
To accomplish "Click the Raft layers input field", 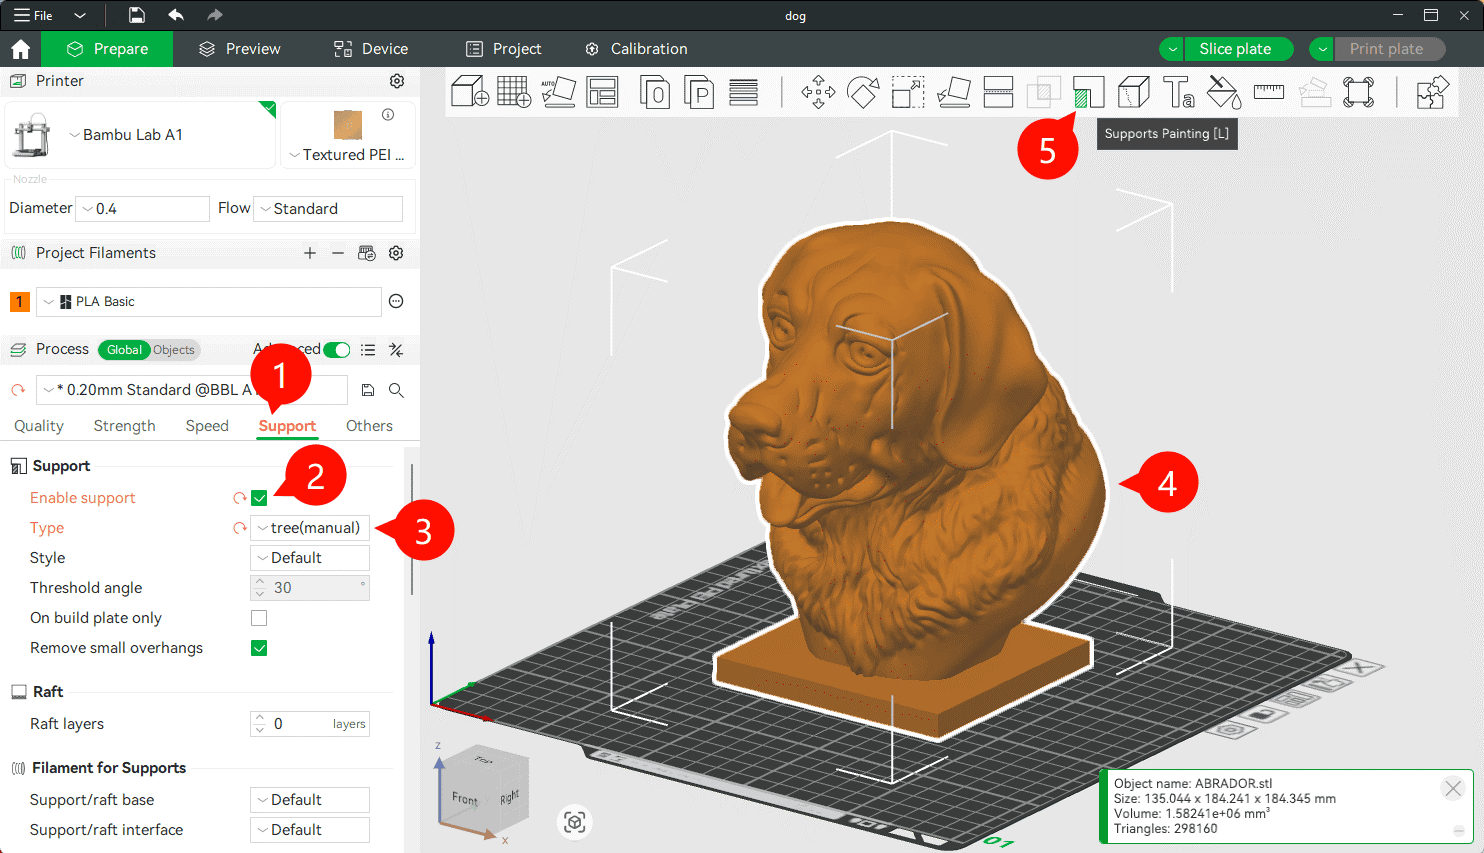I will [x=300, y=724].
